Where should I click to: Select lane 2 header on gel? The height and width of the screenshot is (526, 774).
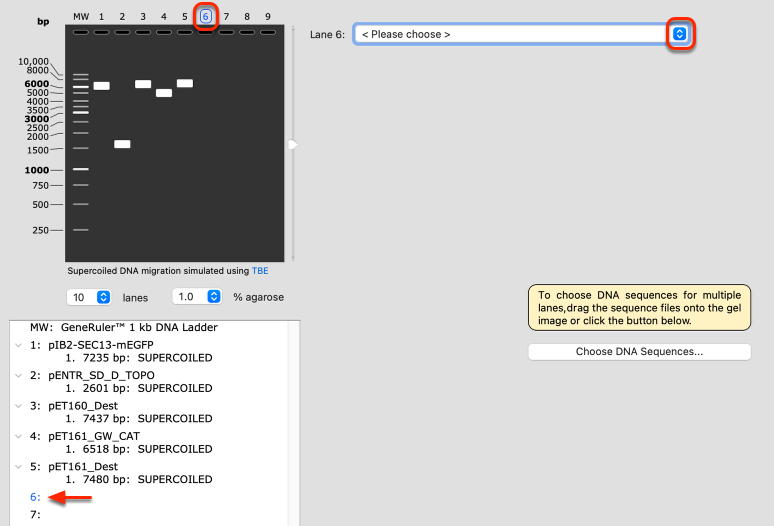(122, 17)
